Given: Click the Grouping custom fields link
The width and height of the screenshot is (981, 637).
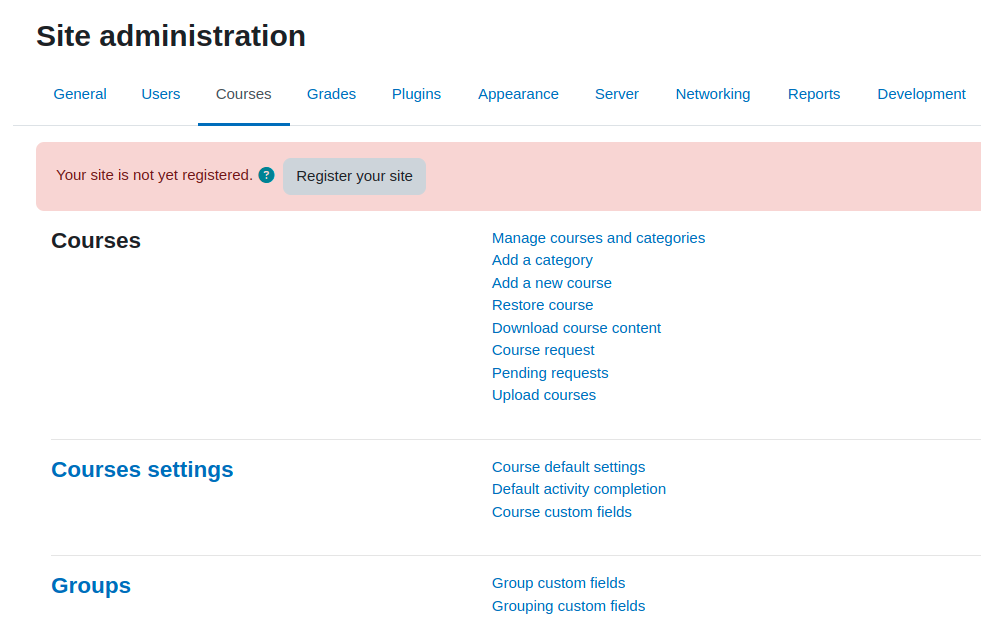Looking at the screenshot, I should coord(568,606).
